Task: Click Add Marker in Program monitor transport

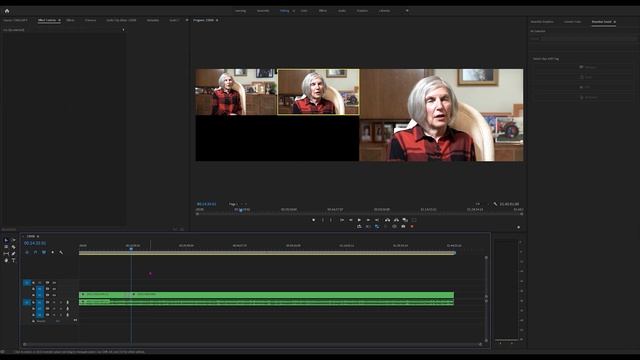Action: [x=313, y=220]
